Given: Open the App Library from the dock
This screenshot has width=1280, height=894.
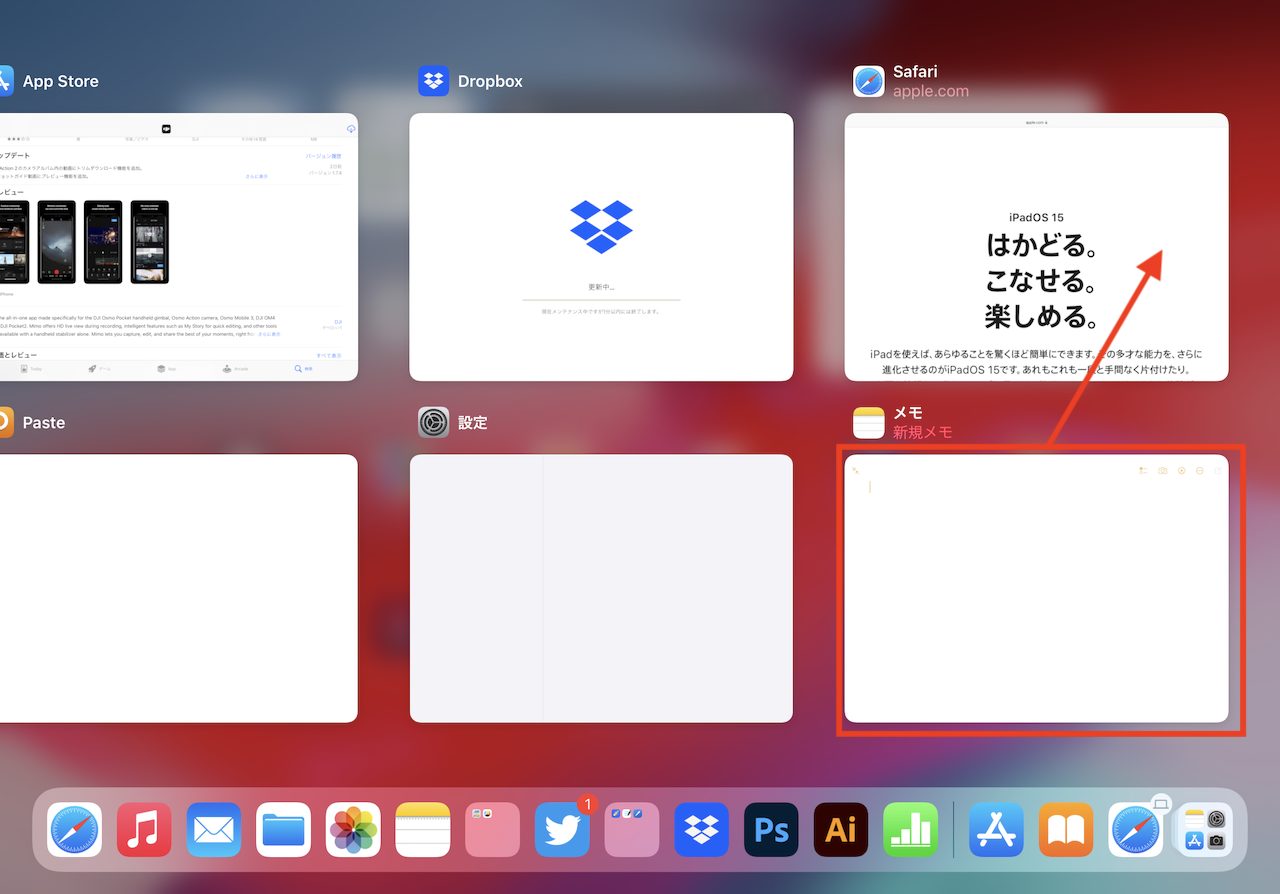Looking at the screenshot, I should 1205,830.
